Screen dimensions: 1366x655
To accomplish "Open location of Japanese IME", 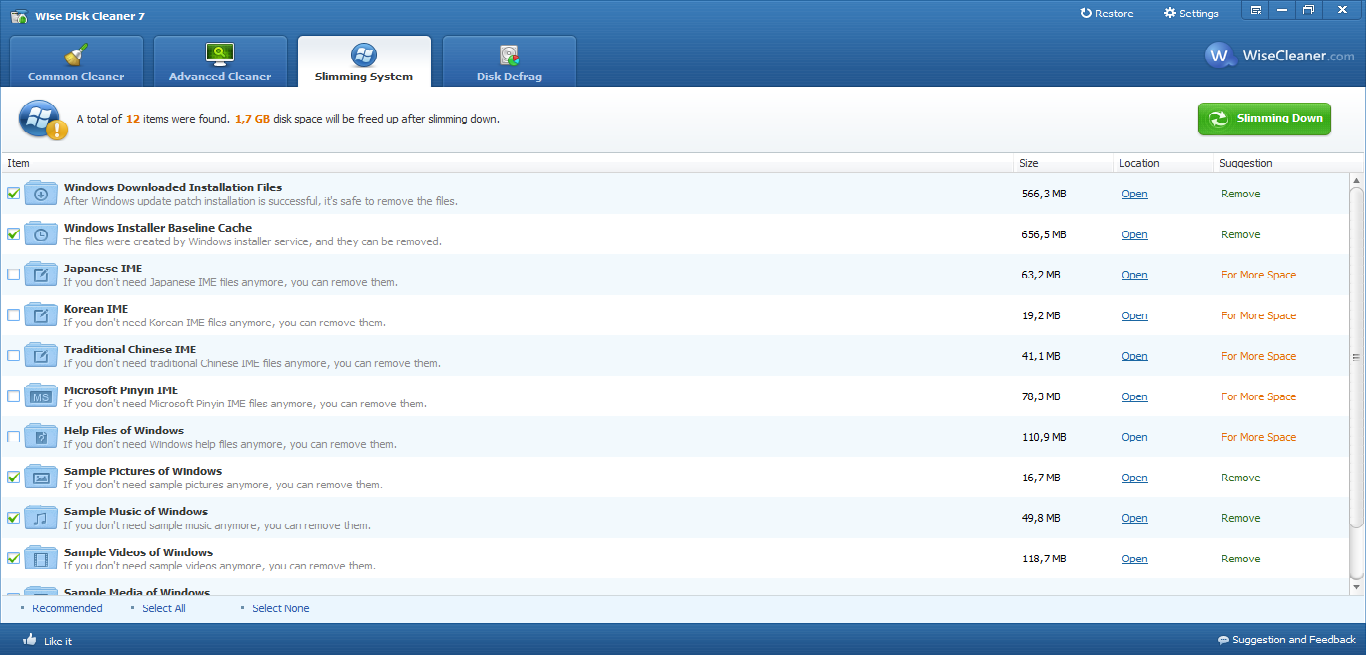I will click(x=1134, y=275).
